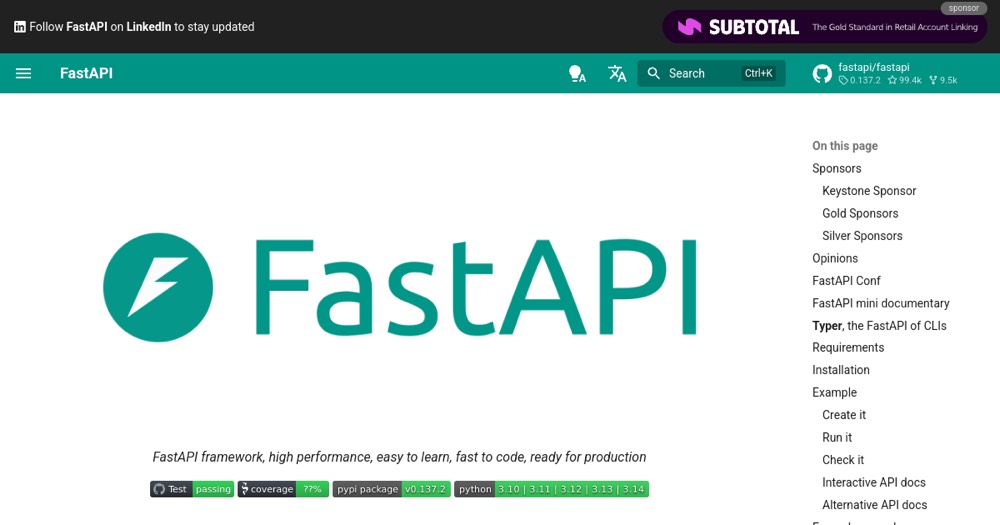Viewport: 1000px width, 525px height.
Task: Jump to FastAPI Conf section
Action: [846, 281]
